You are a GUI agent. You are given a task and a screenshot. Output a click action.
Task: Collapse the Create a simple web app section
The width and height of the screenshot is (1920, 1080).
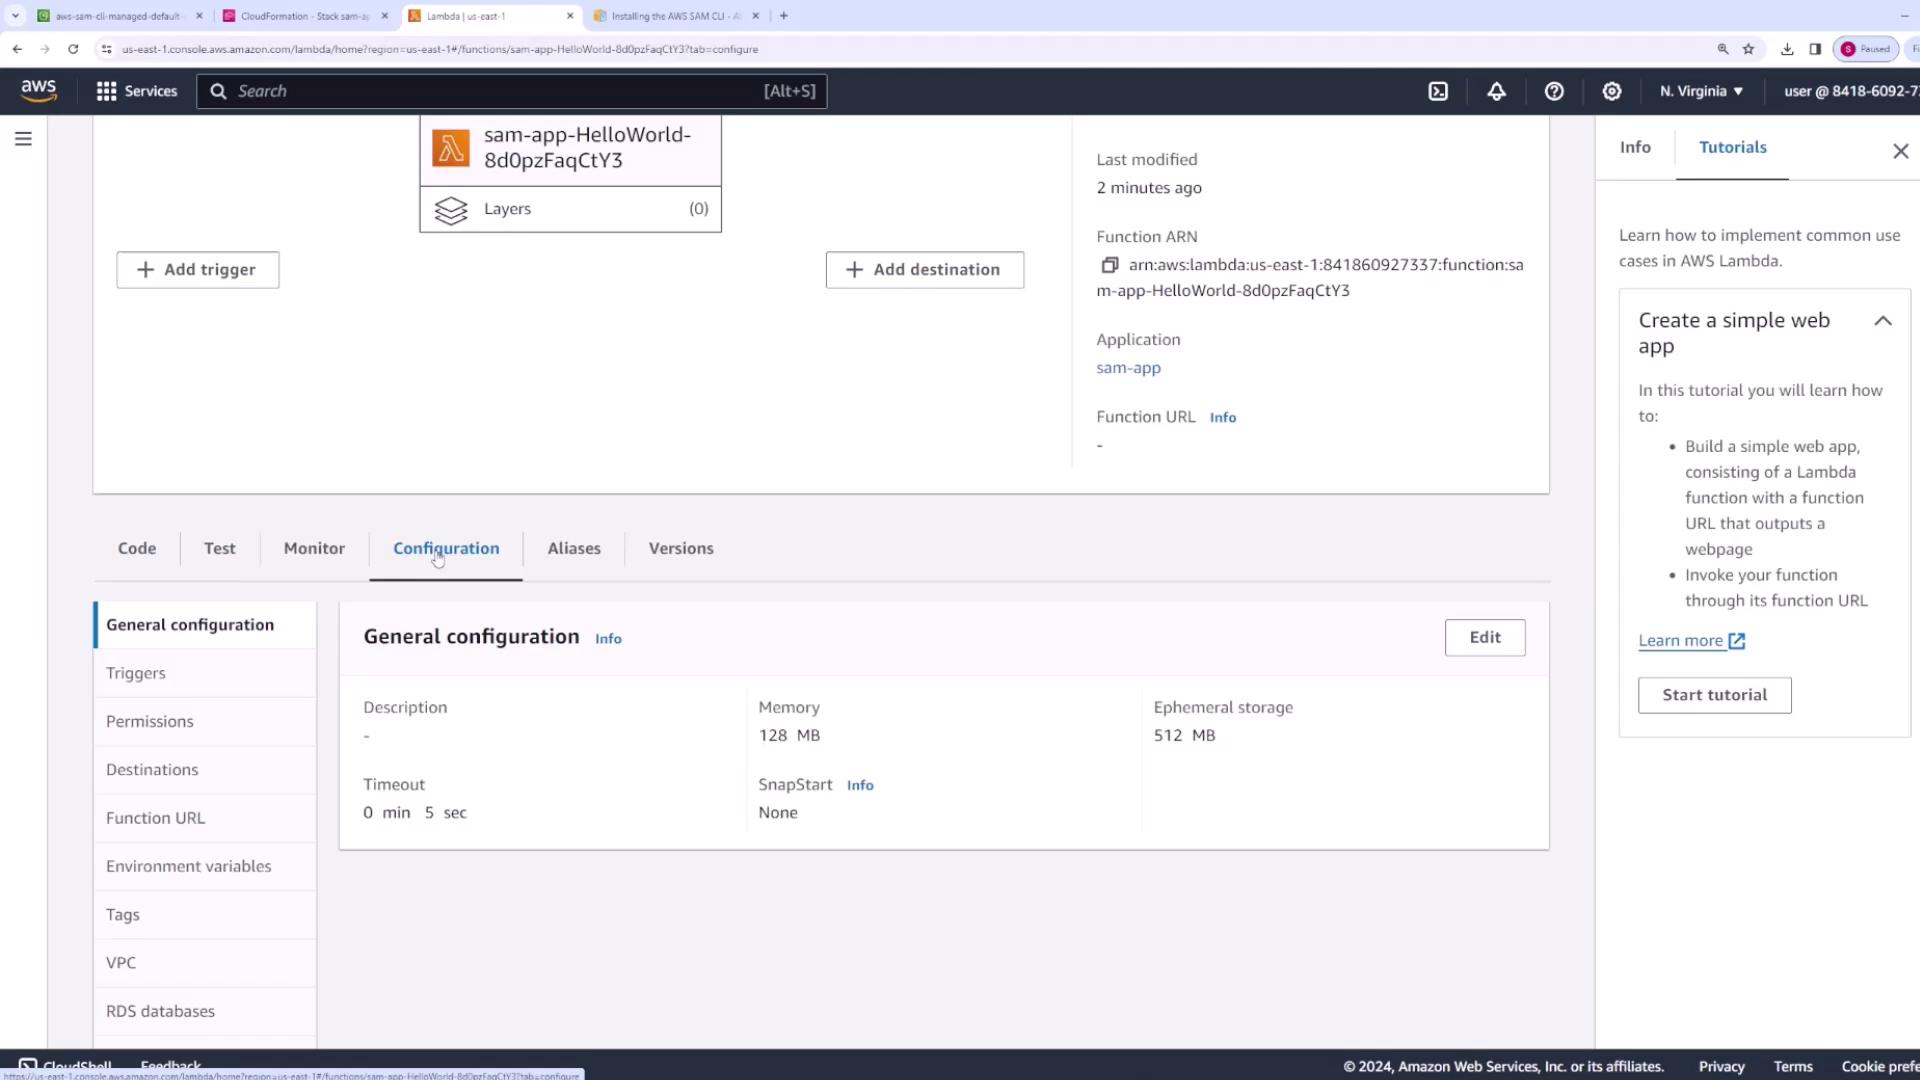[1882, 321]
